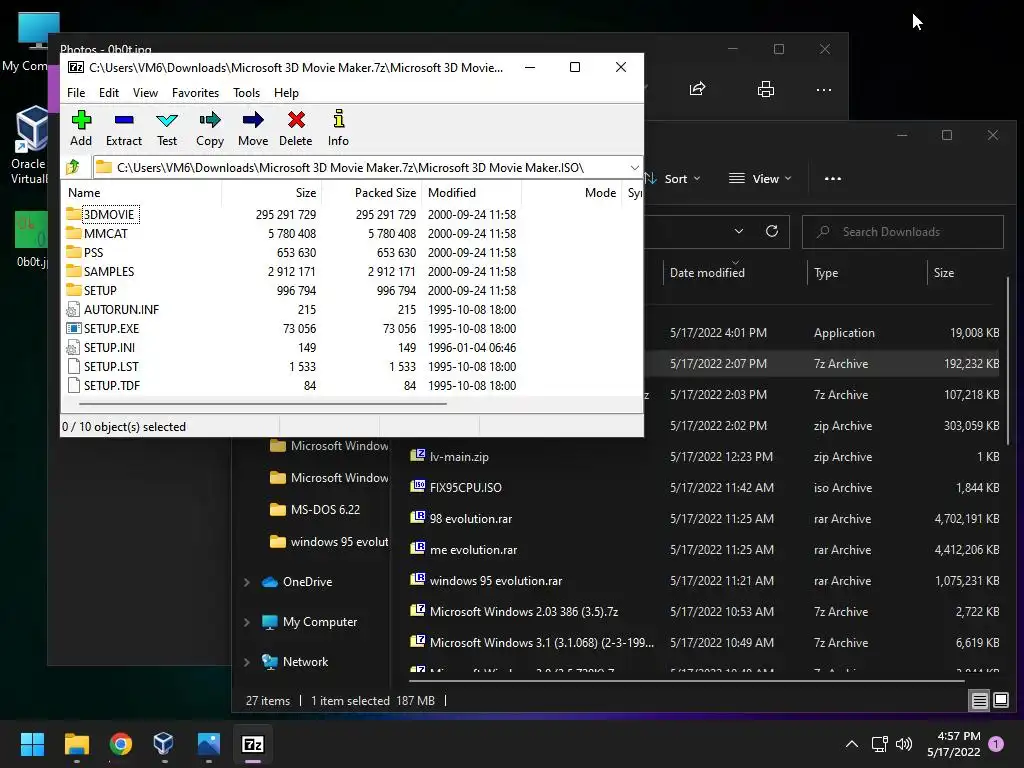
Task: Expand the OneDrive tree node
Action: 247,582
